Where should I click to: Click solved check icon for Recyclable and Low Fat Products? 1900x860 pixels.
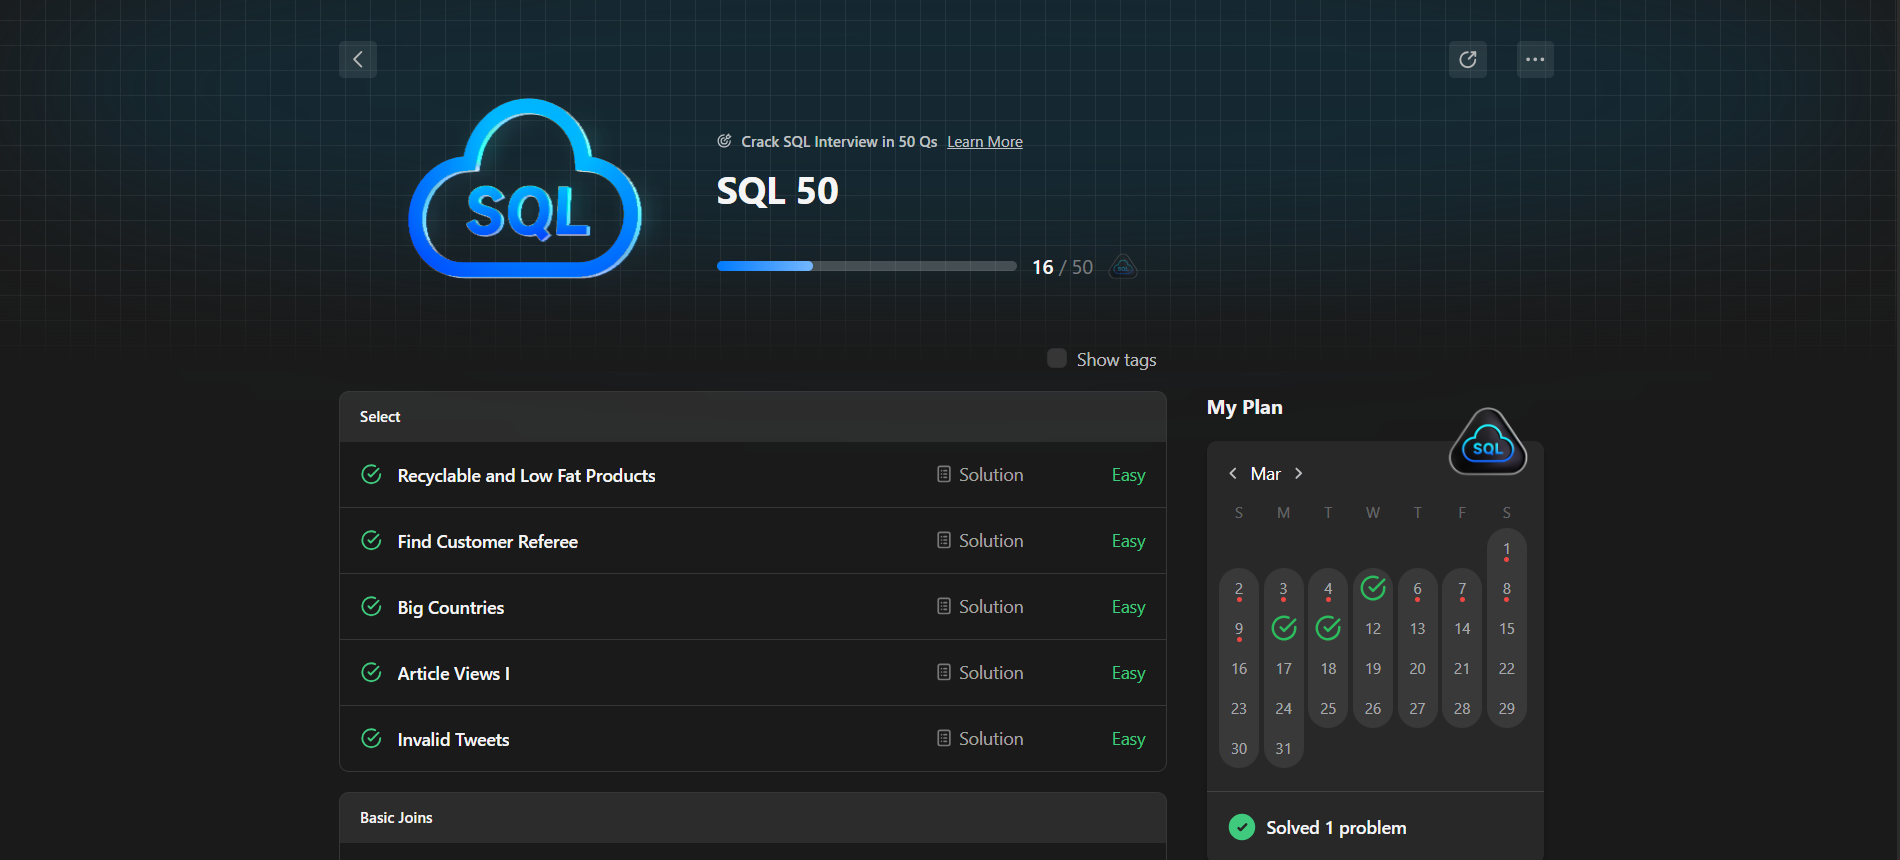coord(371,475)
